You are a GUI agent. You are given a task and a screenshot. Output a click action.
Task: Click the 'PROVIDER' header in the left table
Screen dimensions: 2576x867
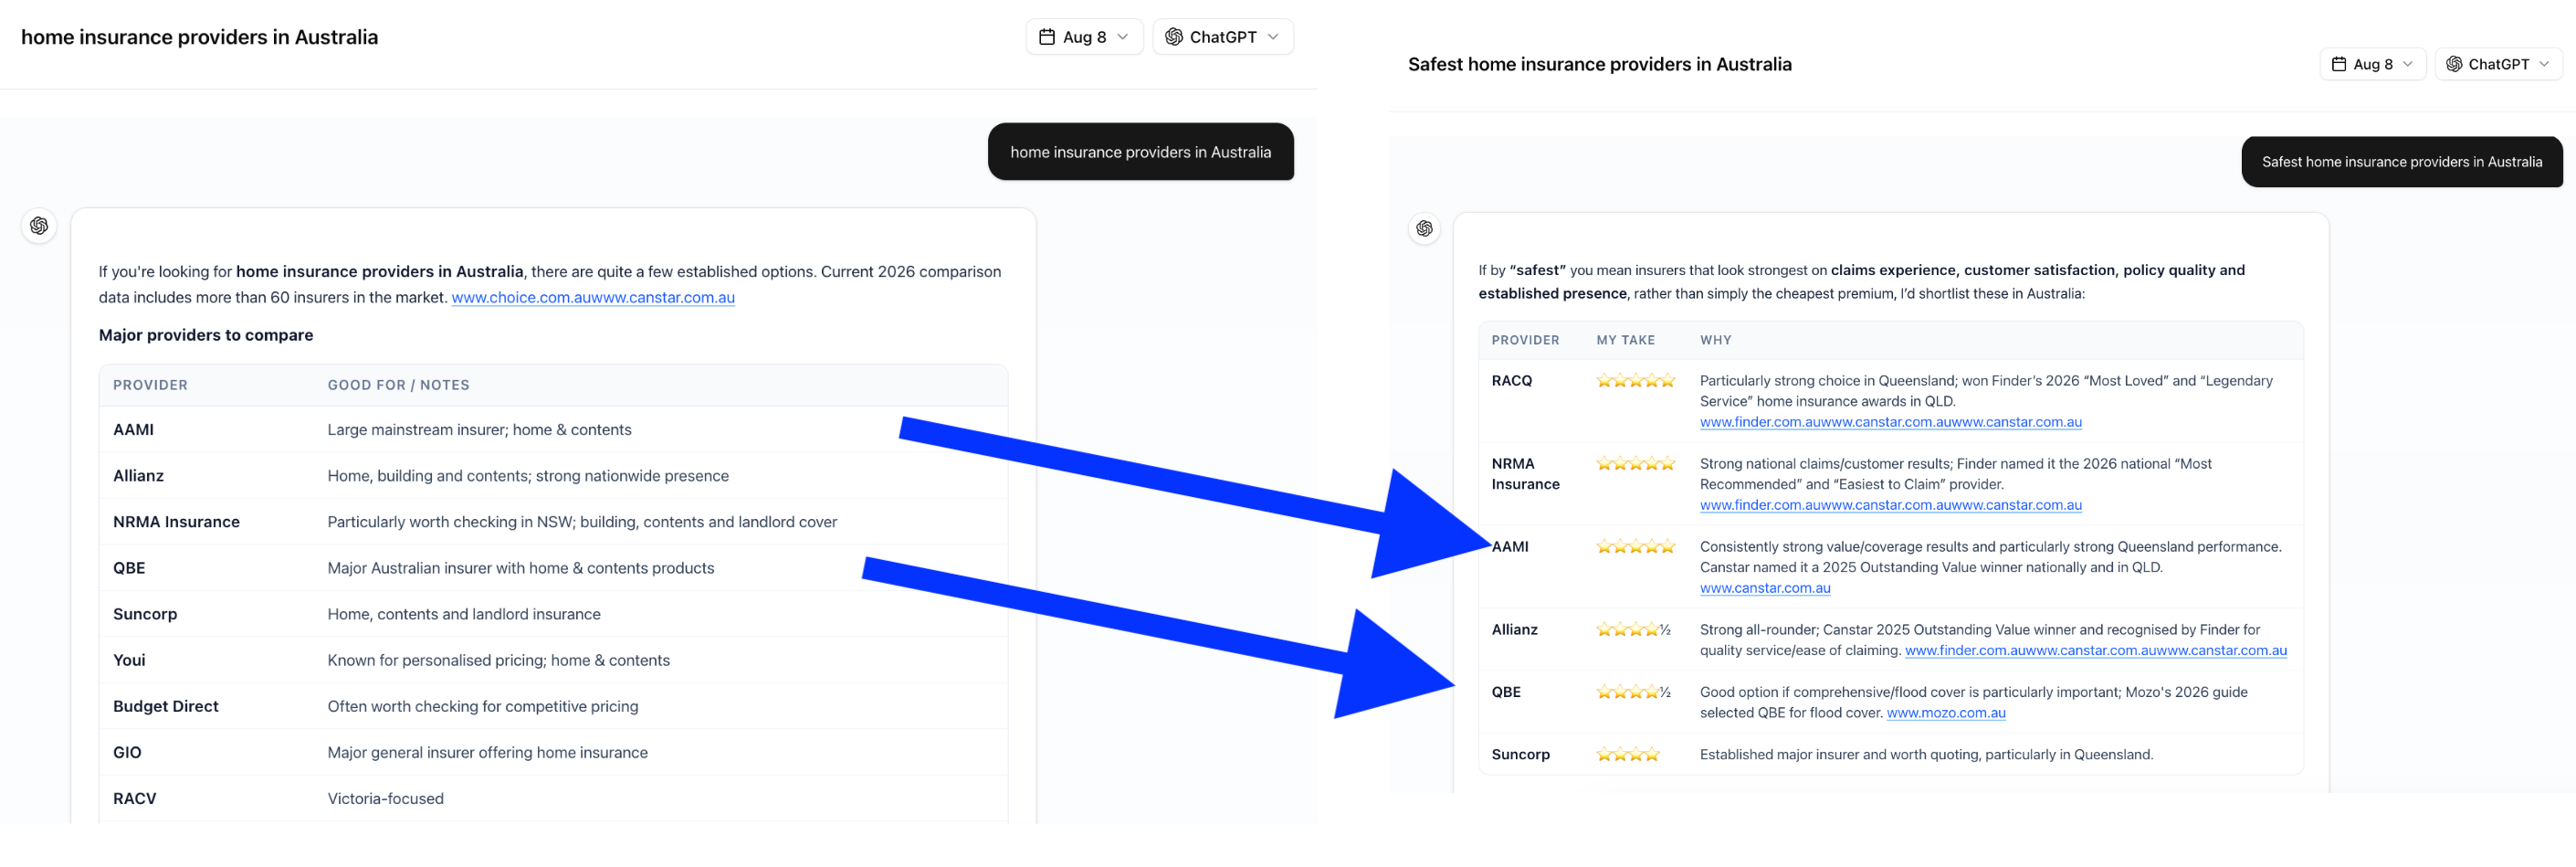pos(150,385)
